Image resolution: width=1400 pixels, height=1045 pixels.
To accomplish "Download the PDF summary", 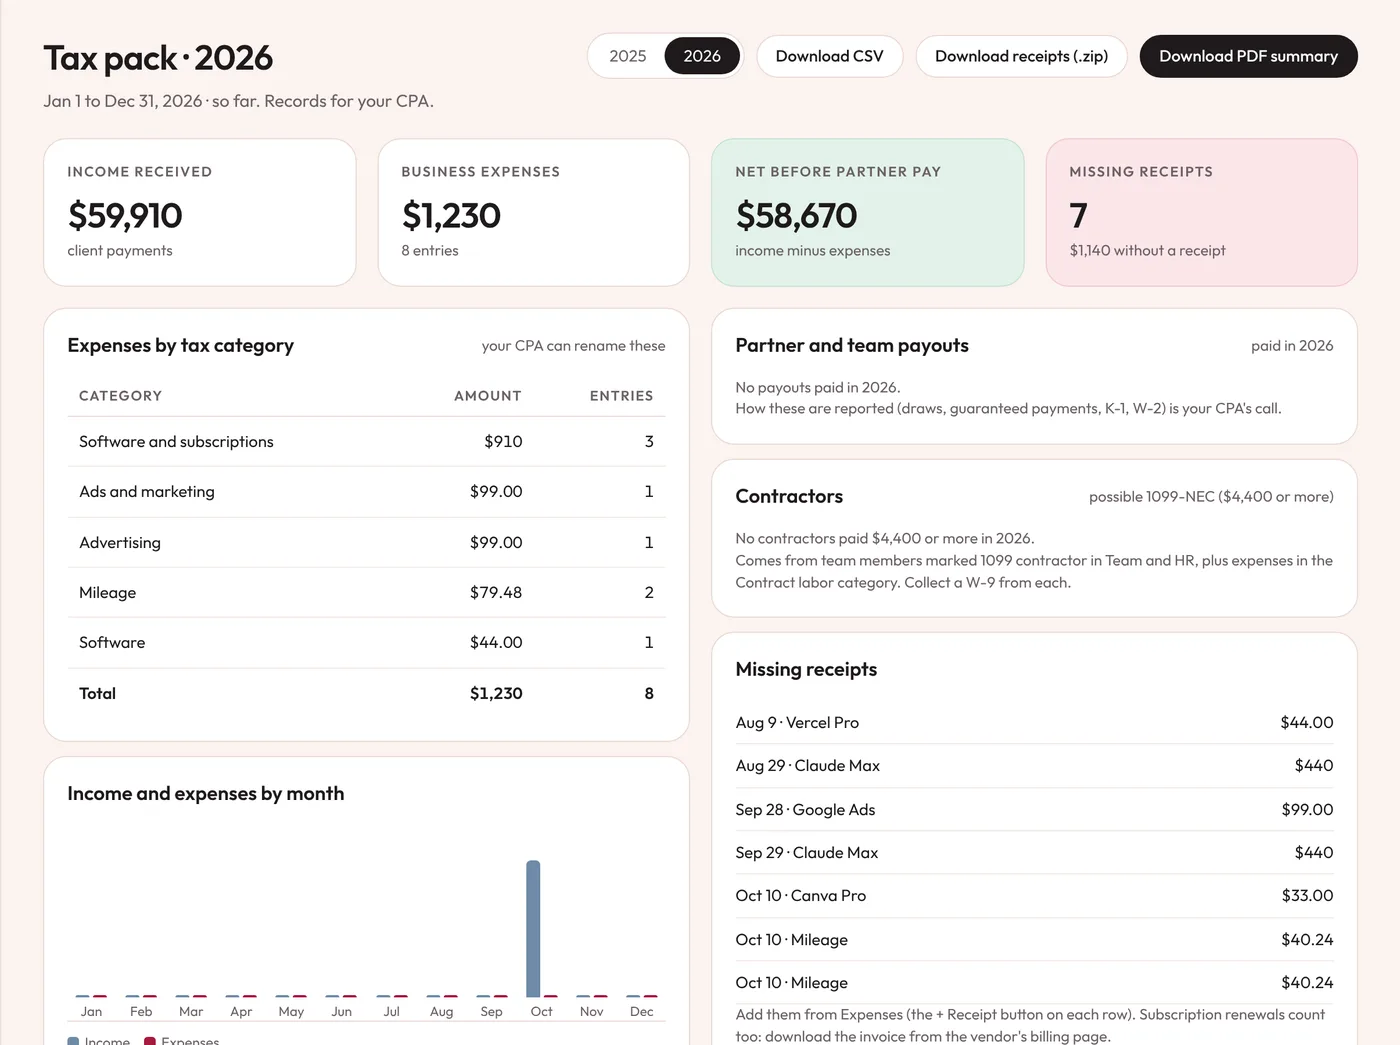I will tap(1248, 56).
